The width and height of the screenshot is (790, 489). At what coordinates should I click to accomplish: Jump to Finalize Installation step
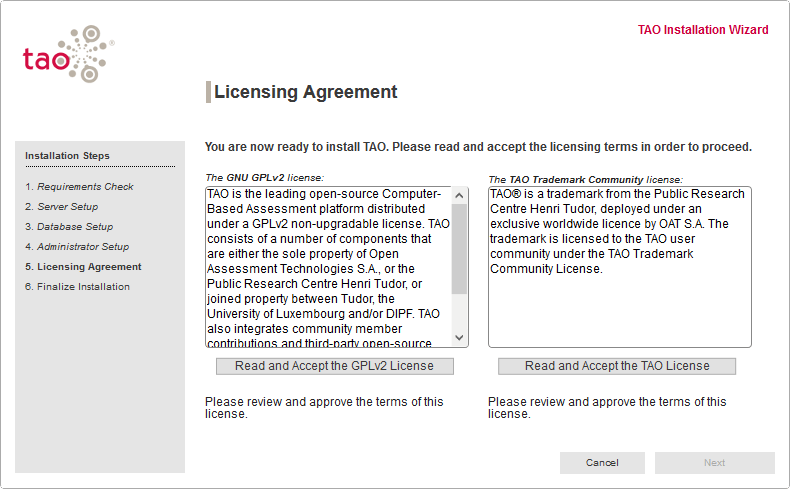tap(78, 287)
